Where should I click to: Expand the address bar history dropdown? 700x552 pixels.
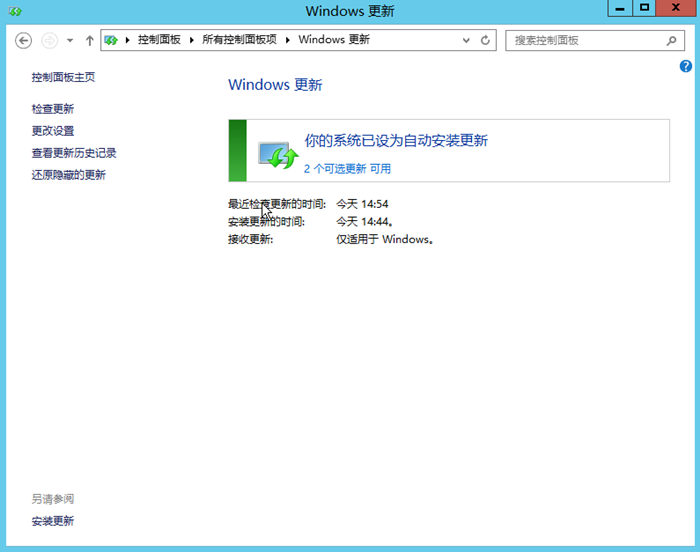tap(466, 40)
